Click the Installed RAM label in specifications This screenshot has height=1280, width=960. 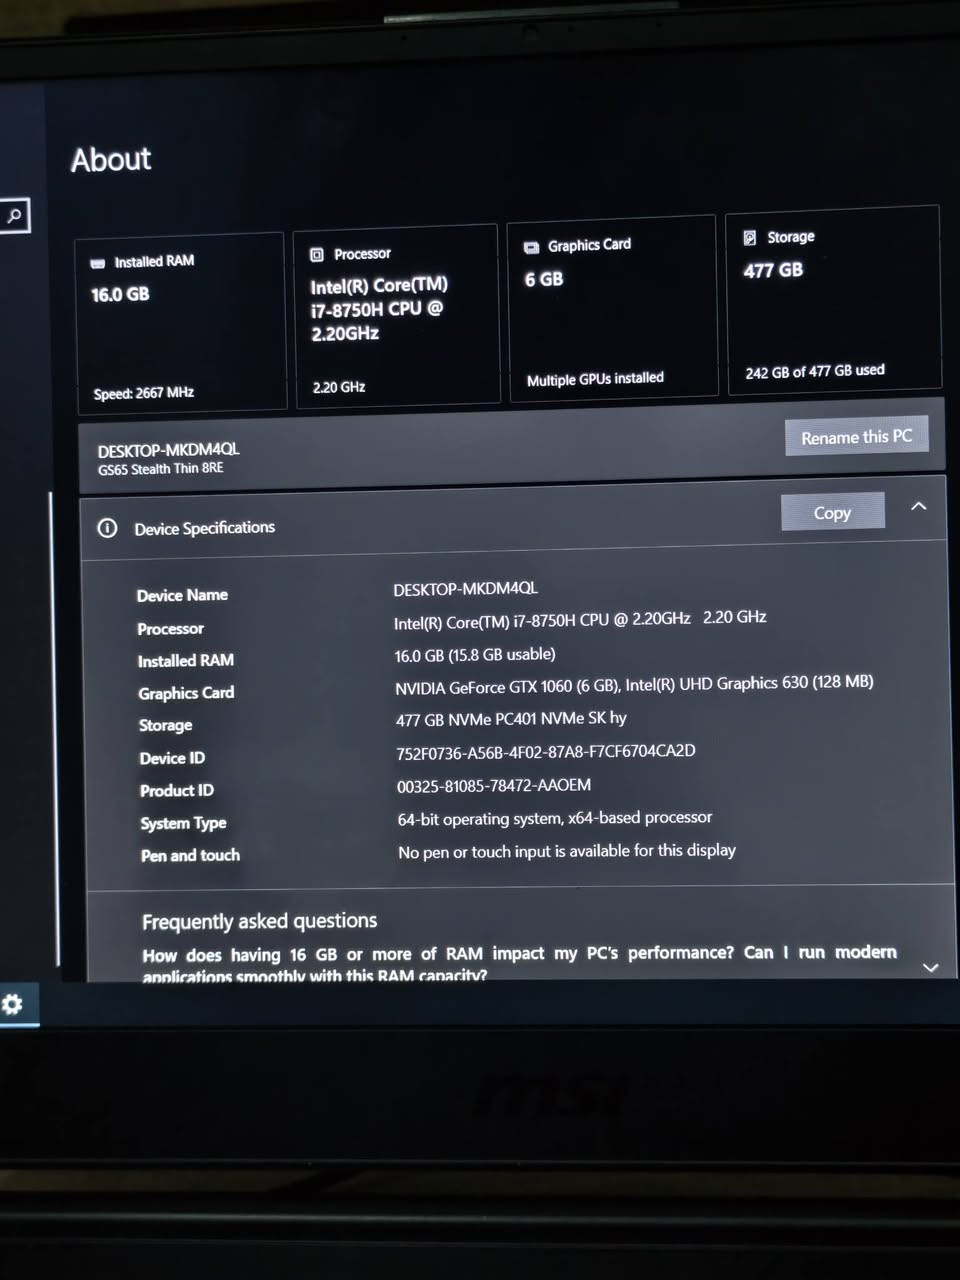click(x=185, y=660)
